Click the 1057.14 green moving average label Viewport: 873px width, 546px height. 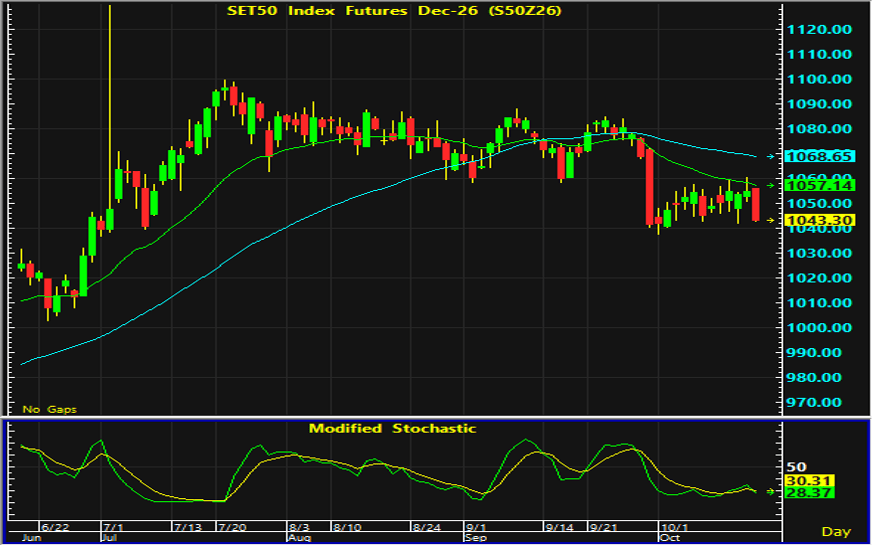click(819, 185)
